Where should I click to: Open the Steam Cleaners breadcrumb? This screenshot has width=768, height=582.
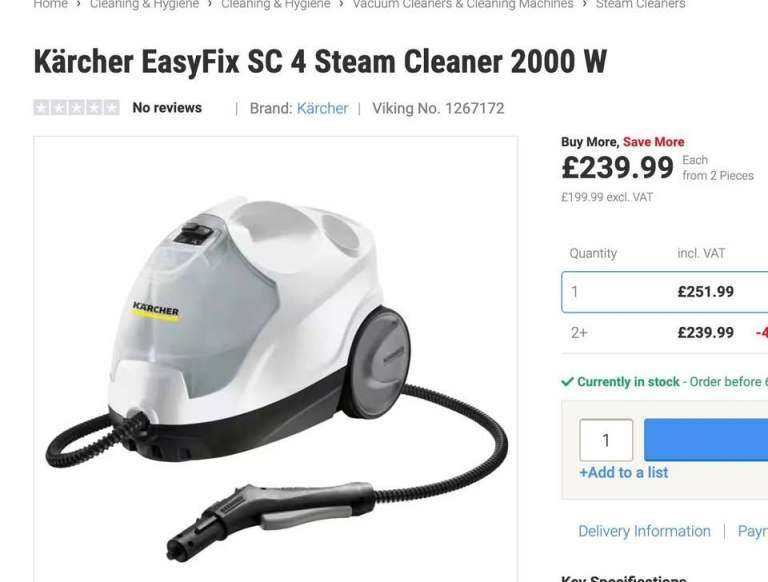(640, 4)
